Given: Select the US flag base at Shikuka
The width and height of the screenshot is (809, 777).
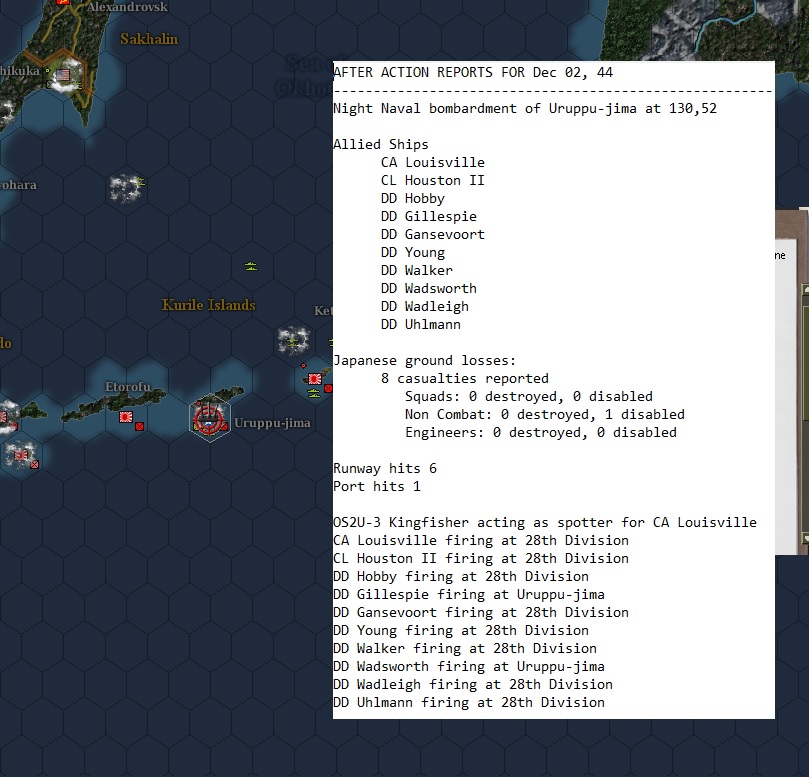Looking at the screenshot, I should (x=63, y=75).
